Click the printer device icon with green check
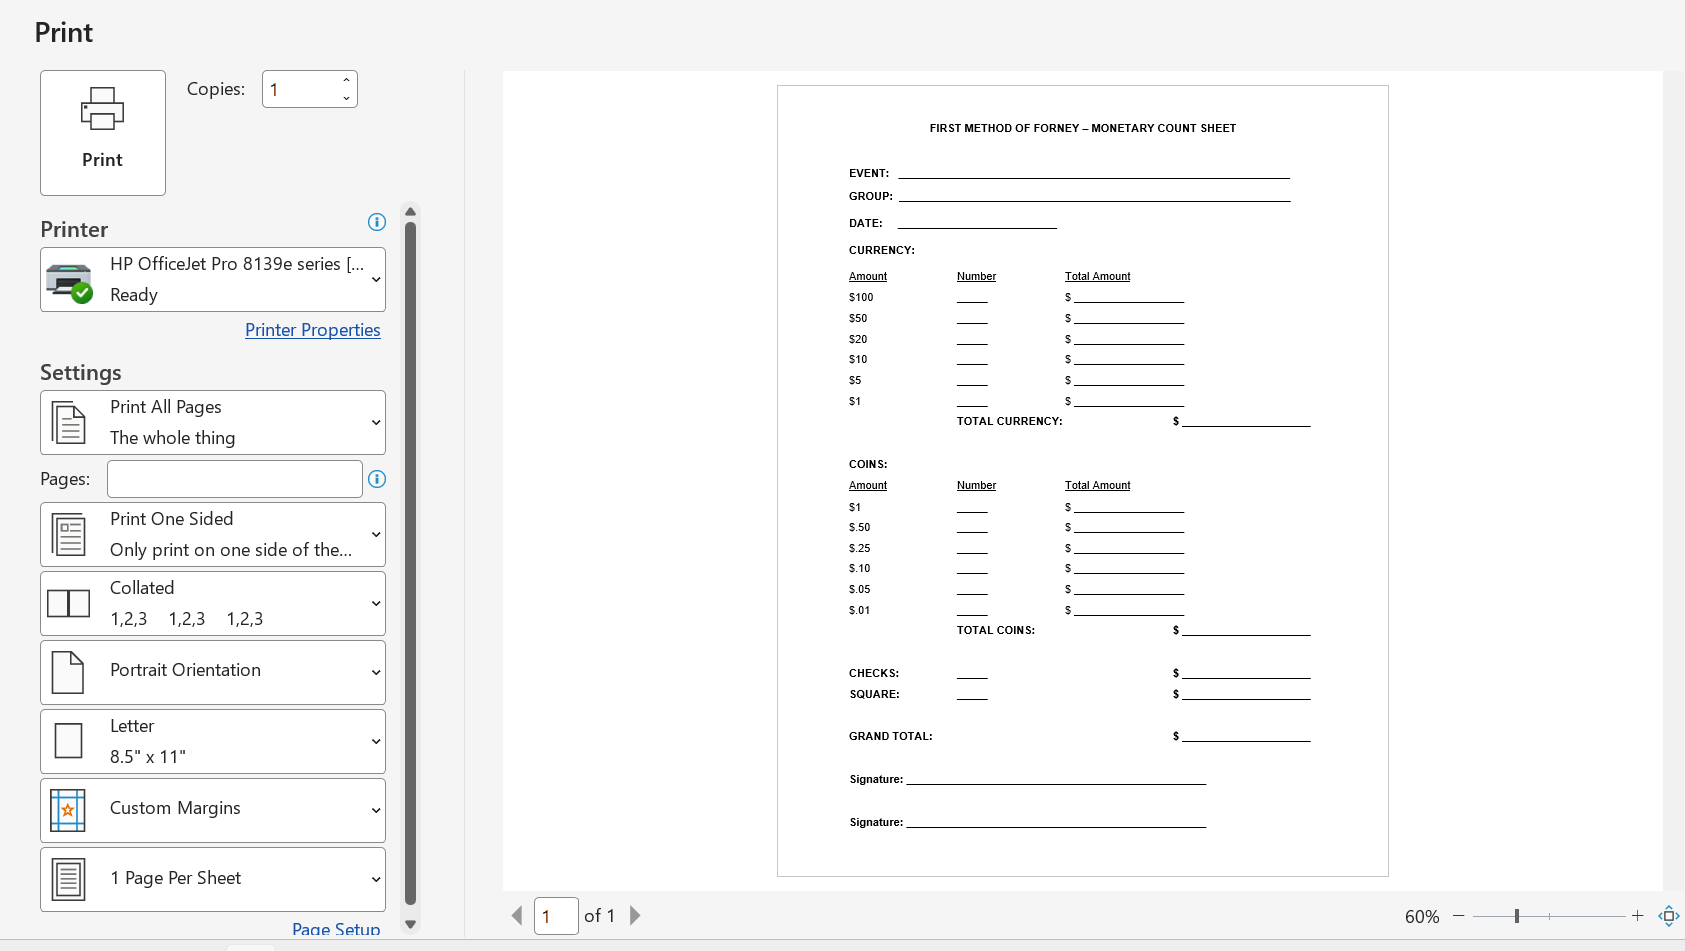 click(69, 283)
